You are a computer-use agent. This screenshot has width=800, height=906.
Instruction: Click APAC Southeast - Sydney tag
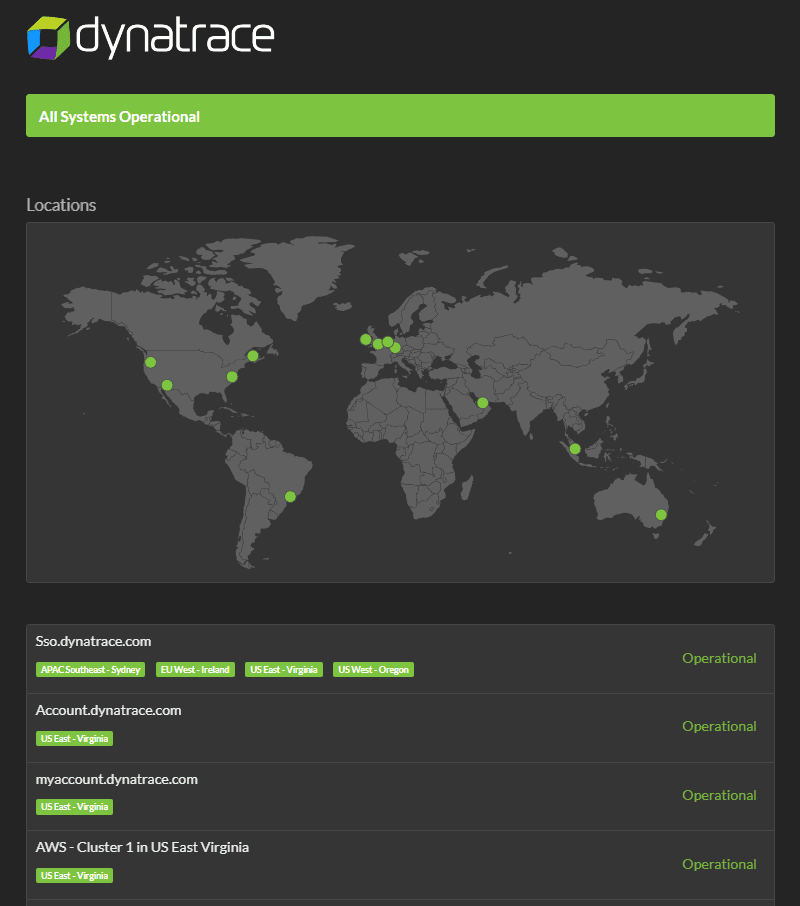(90, 670)
